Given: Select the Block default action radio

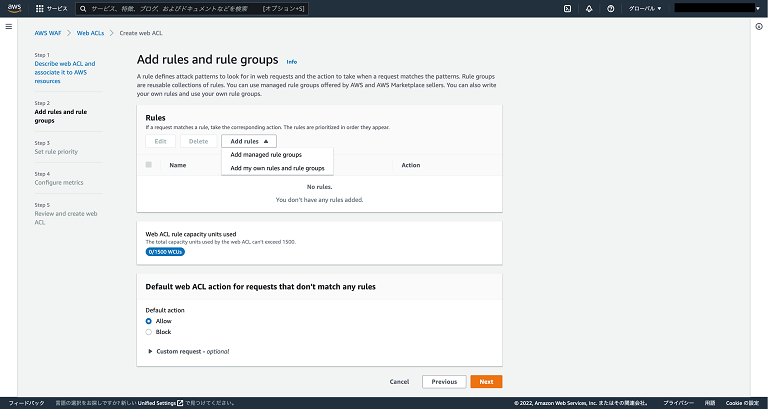Looking at the screenshot, I should pos(149,331).
